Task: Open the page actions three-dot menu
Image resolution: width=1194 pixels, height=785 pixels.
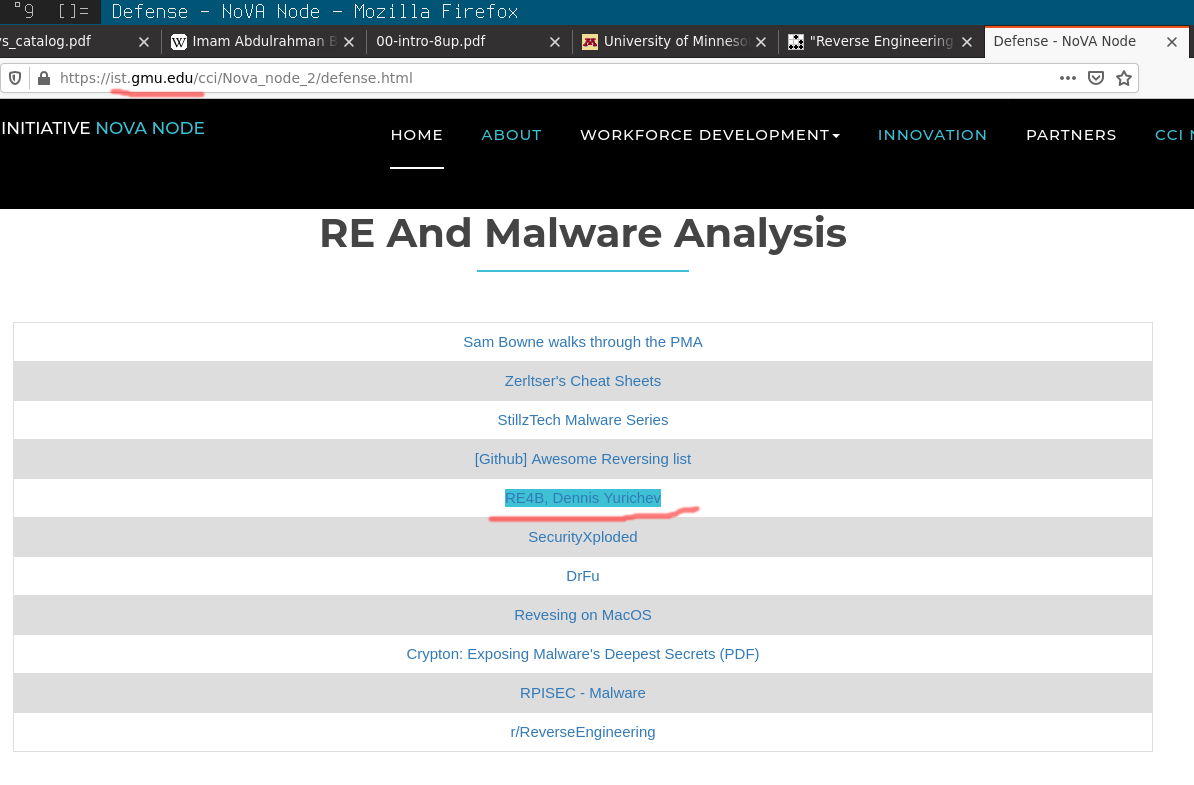Action: tap(1068, 78)
